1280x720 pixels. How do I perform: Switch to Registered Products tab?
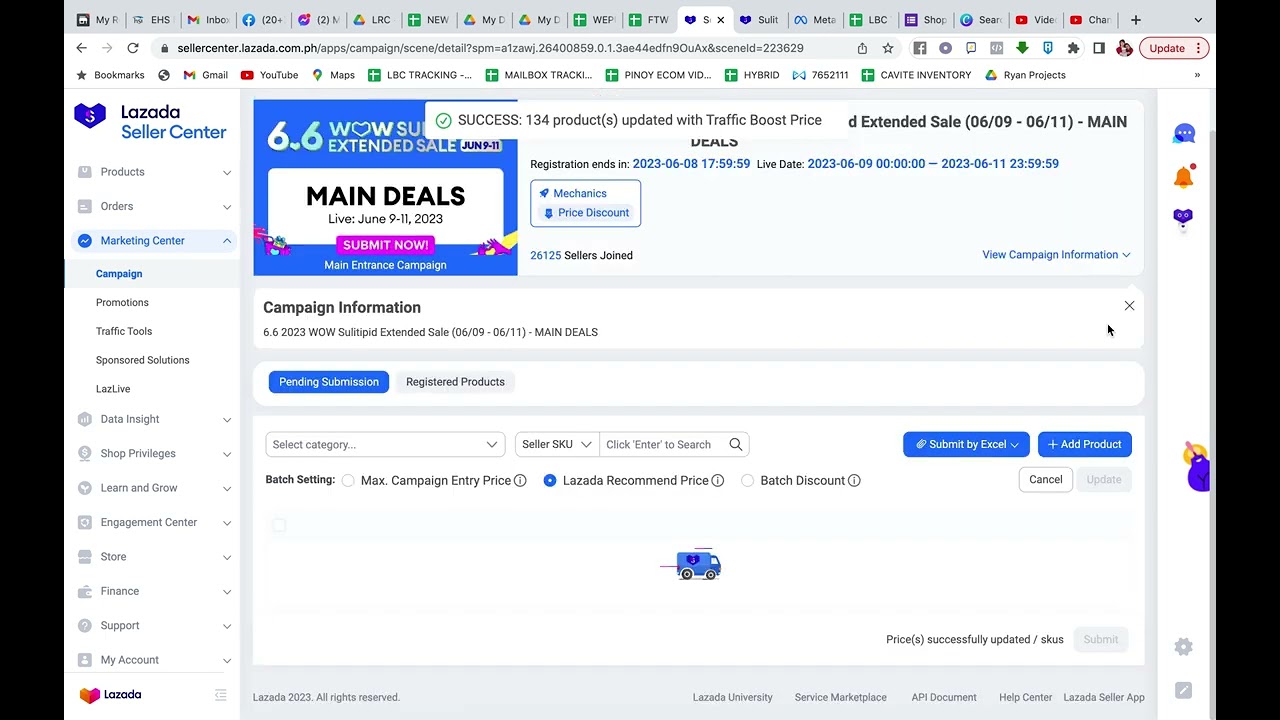(x=455, y=382)
